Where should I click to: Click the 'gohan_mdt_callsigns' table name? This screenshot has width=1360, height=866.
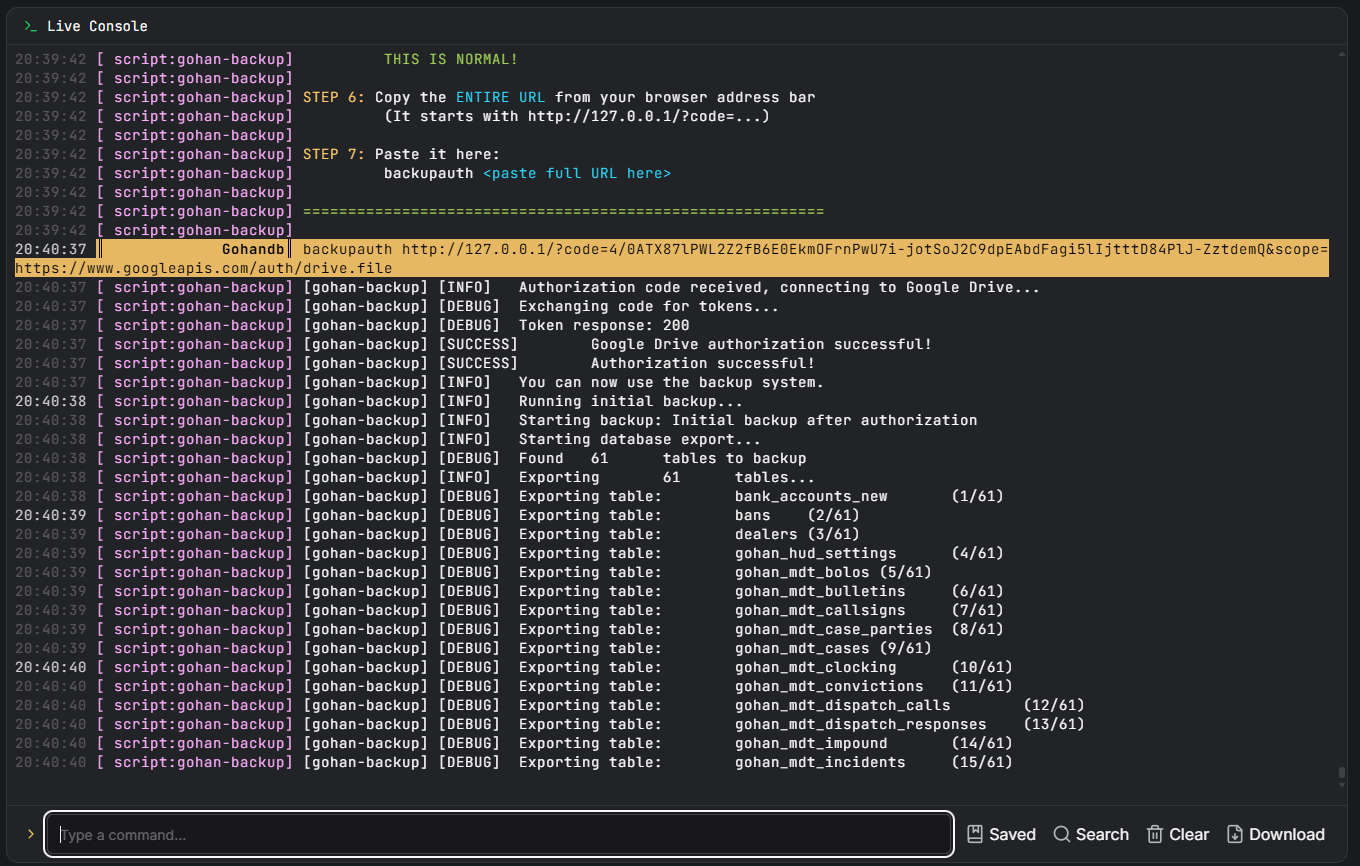[x=820, y=610]
